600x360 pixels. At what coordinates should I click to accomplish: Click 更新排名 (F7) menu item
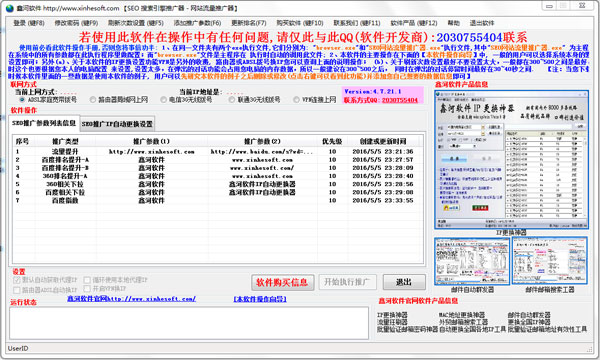click(249, 23)
